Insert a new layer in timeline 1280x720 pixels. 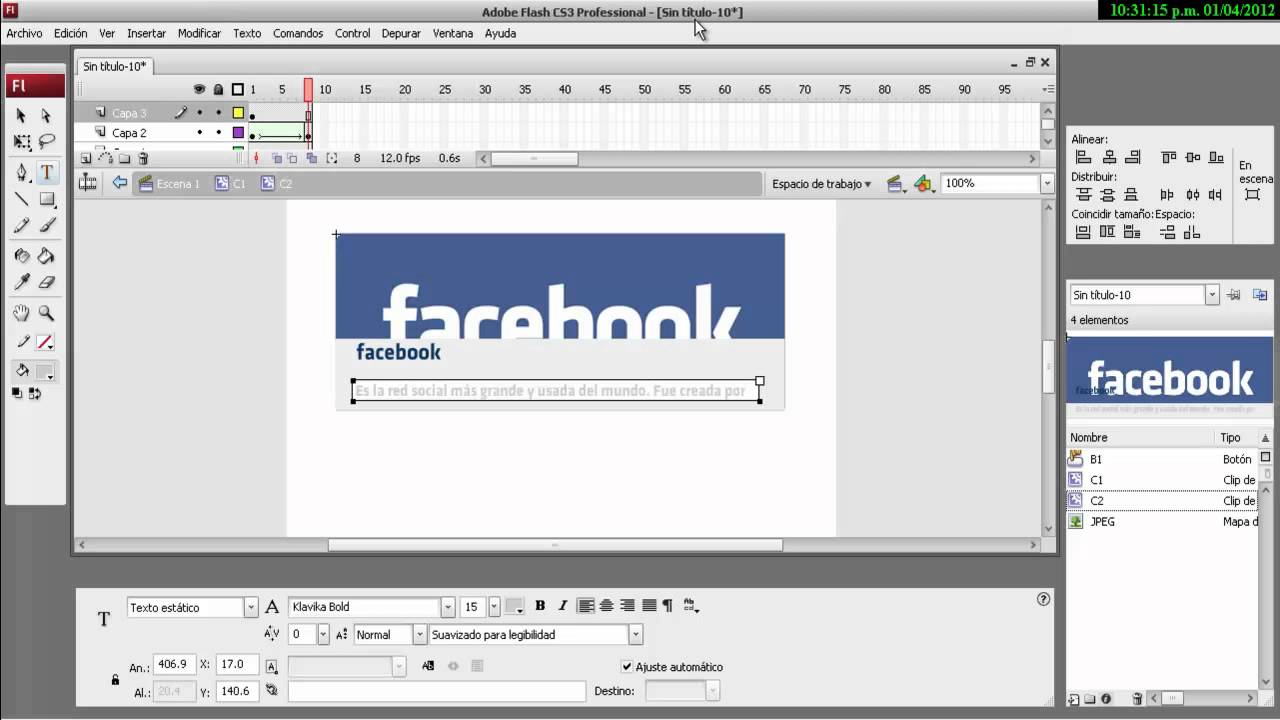click(x=87, y=158)
